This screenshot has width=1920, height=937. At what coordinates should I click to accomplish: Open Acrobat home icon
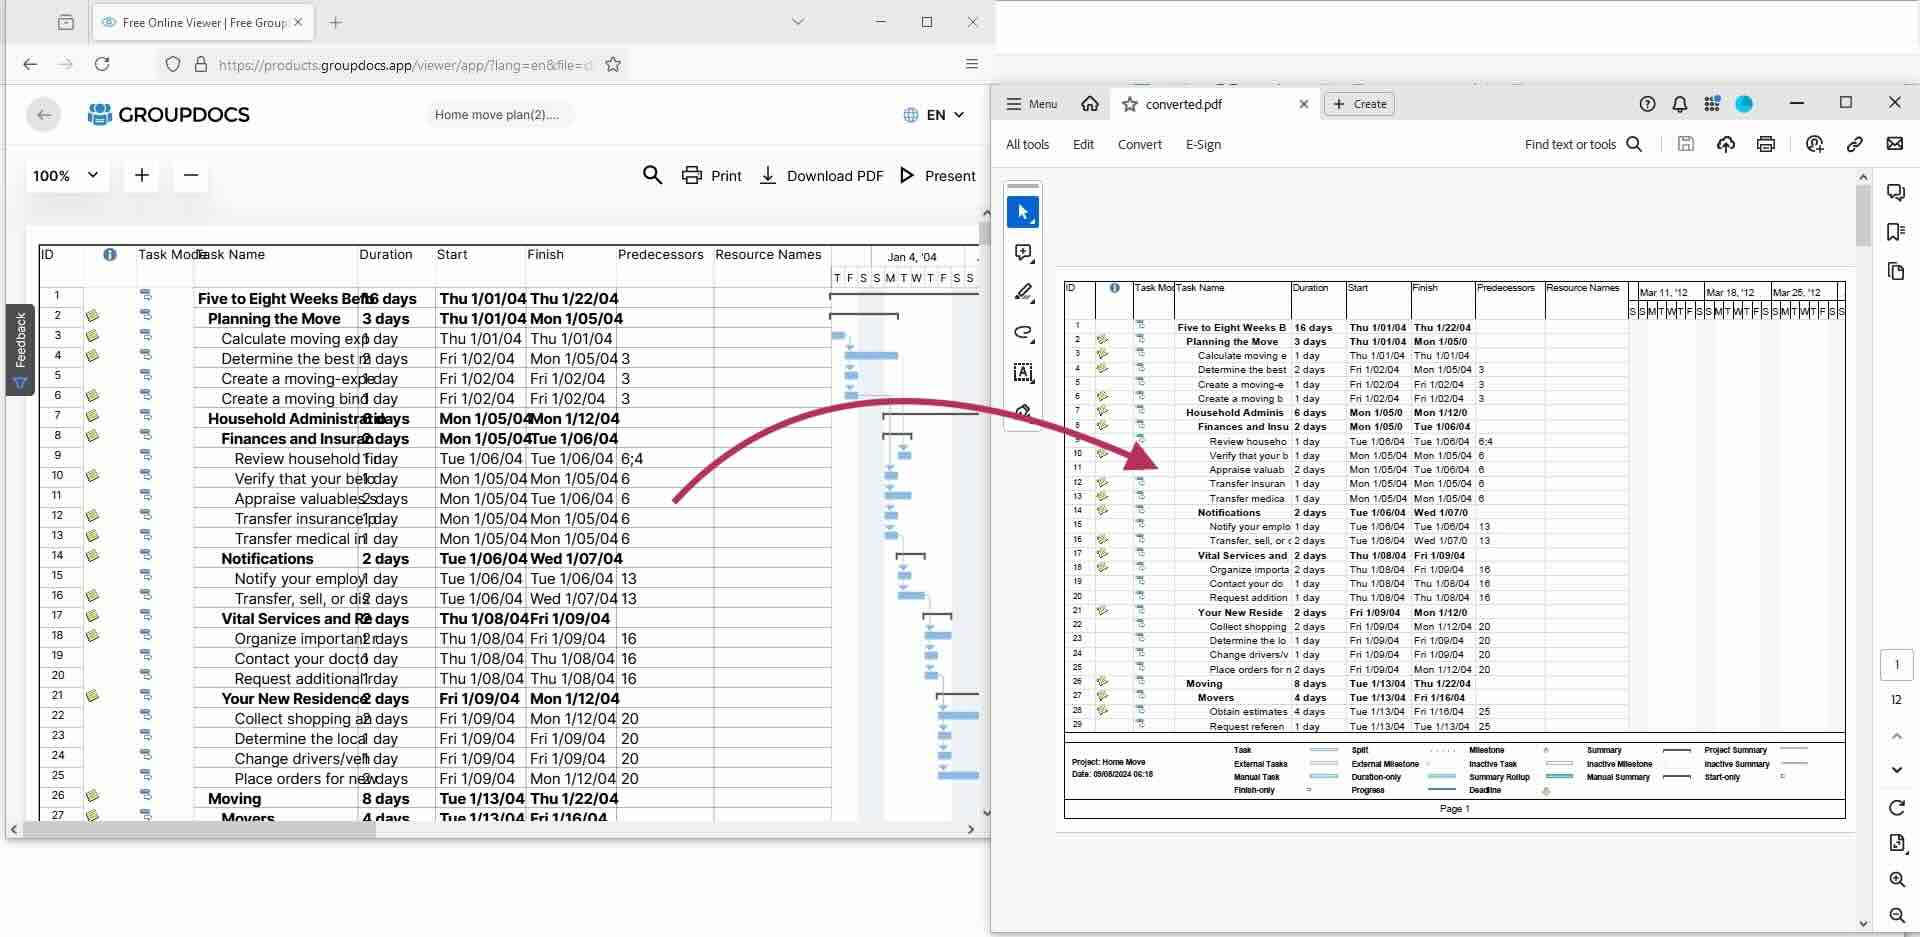point(1090,104)
